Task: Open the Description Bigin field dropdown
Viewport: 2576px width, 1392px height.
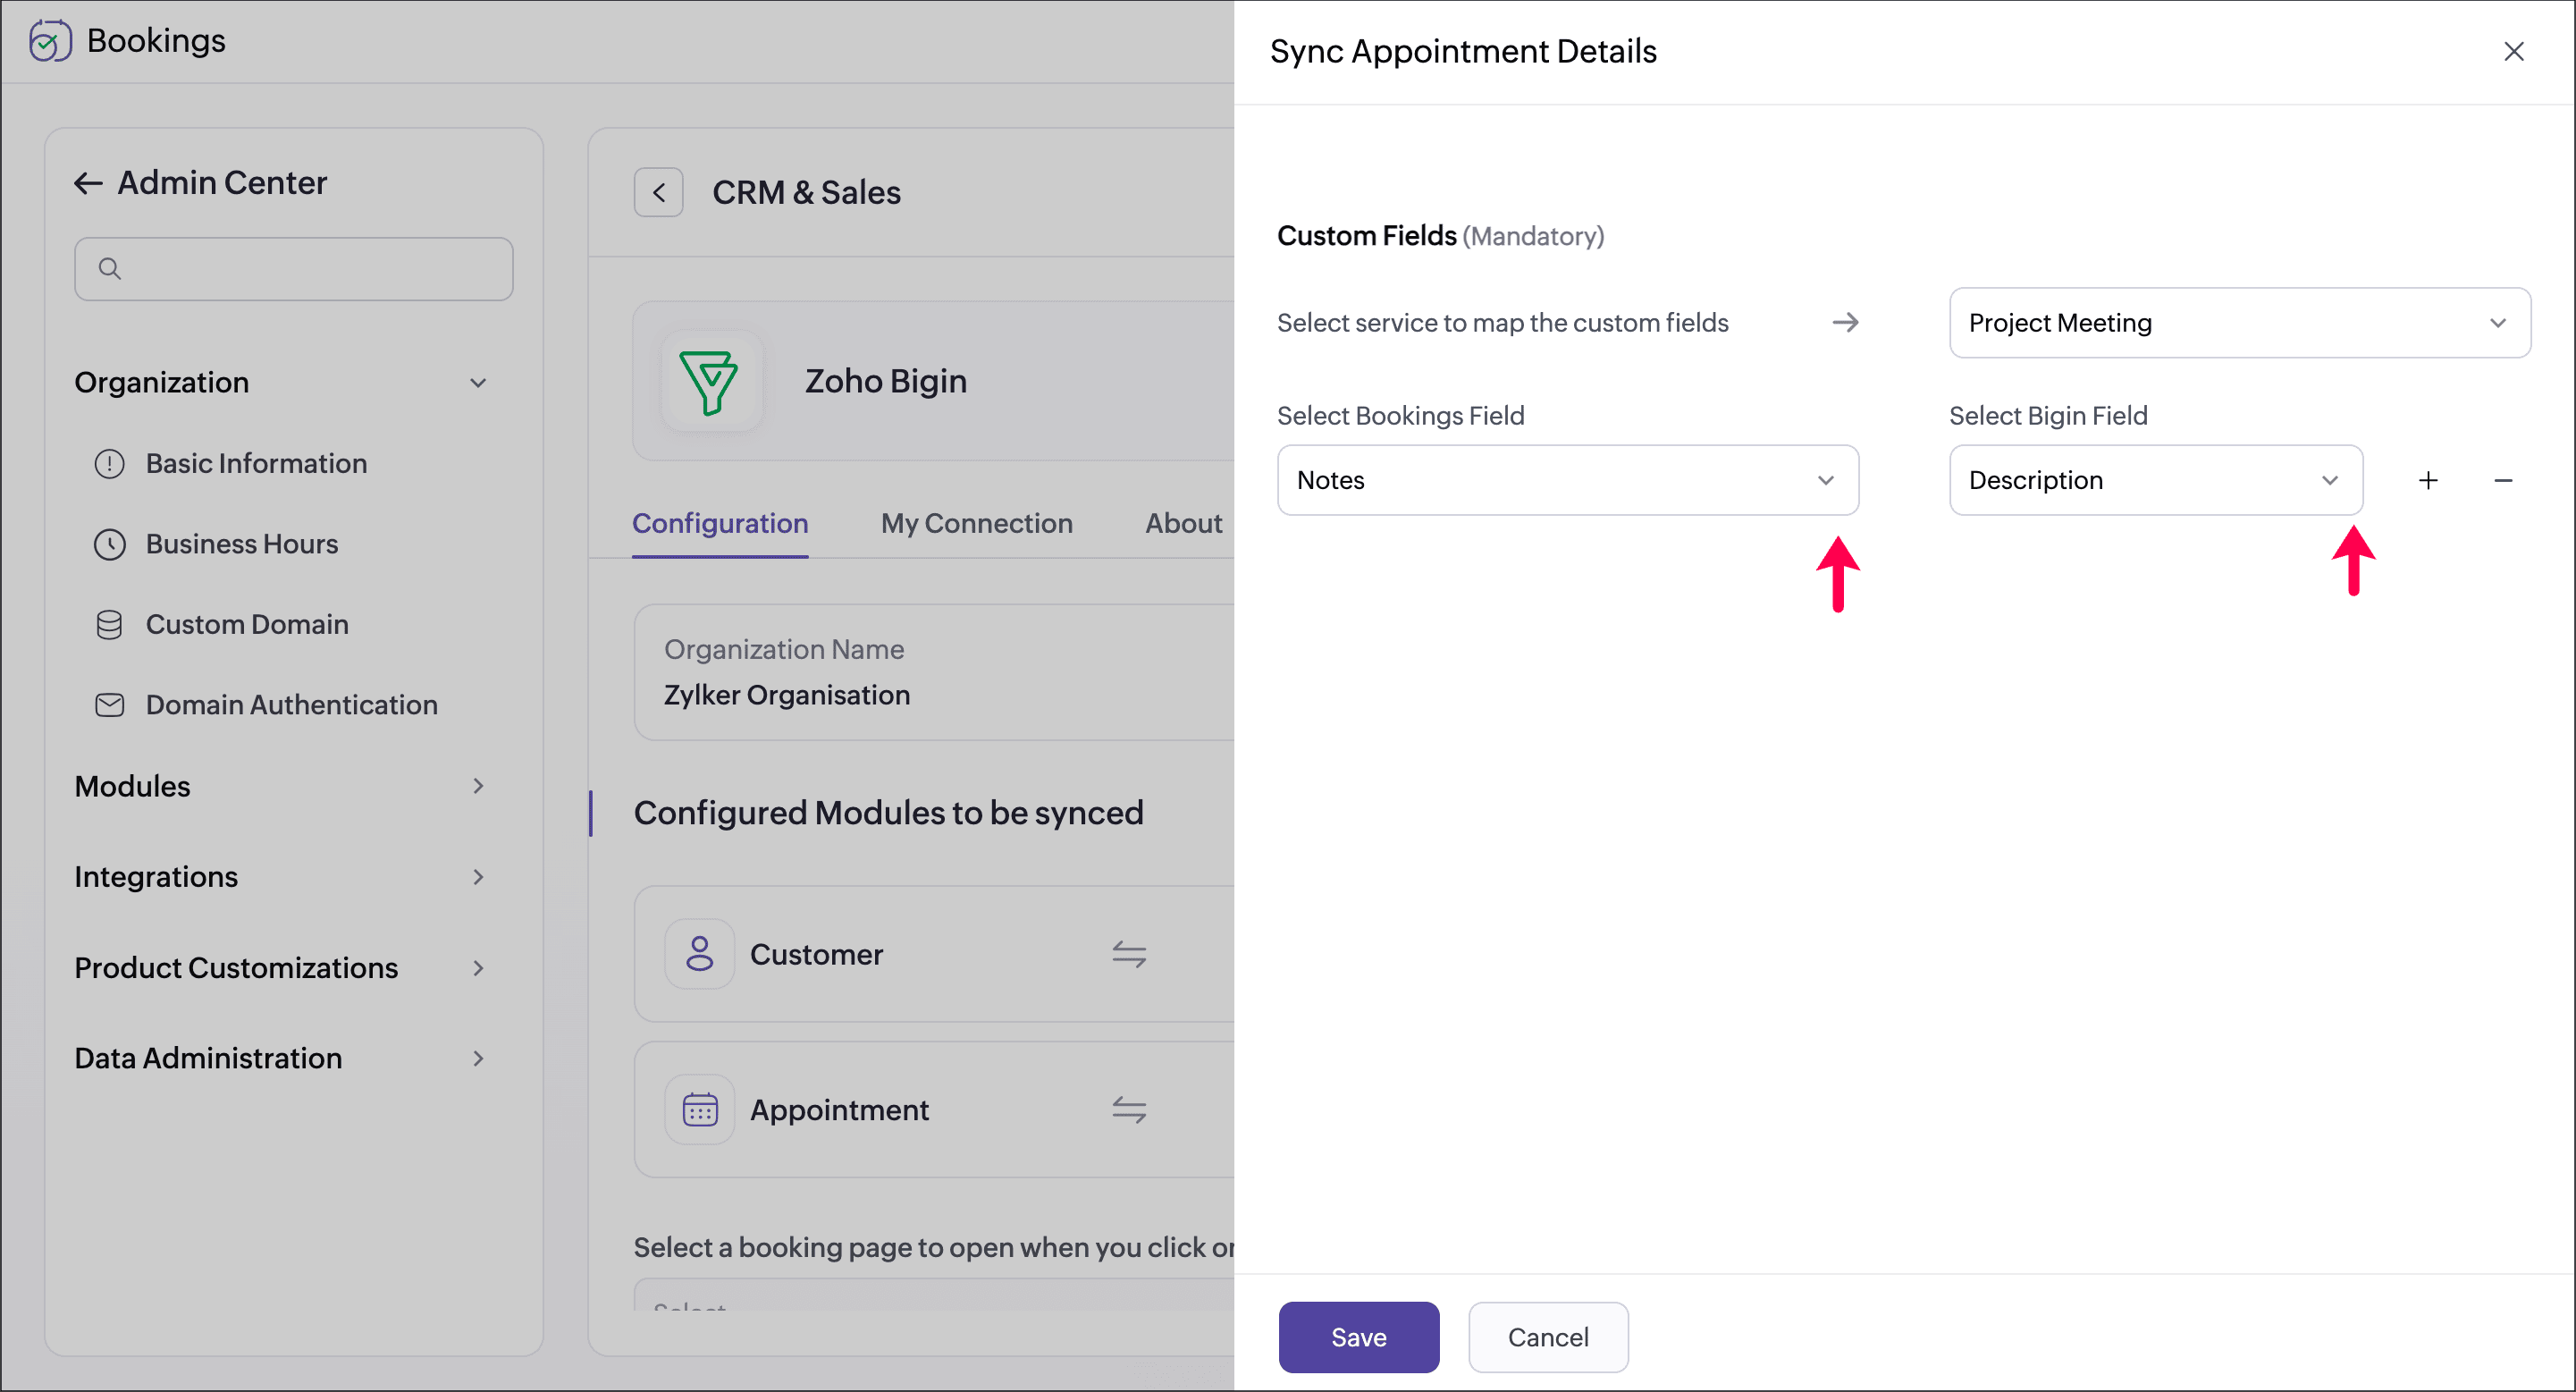Action: point(2155,481)
